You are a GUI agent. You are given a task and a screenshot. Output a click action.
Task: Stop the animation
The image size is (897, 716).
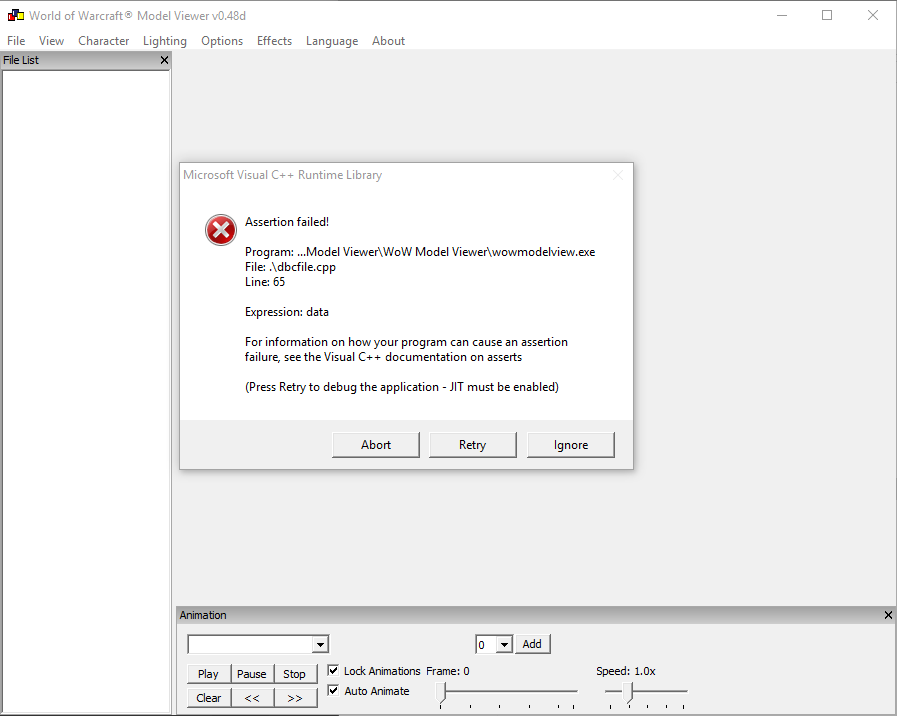[x=295, y=674]
